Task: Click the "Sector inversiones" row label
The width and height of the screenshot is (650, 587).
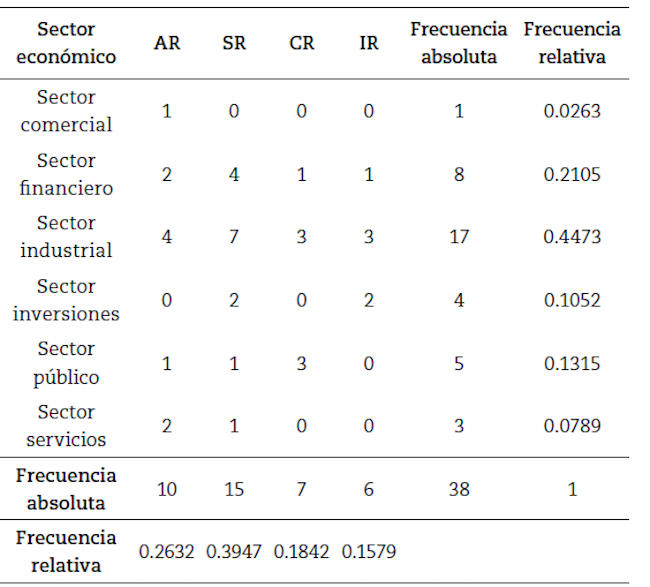Action: tap(66, 300)
